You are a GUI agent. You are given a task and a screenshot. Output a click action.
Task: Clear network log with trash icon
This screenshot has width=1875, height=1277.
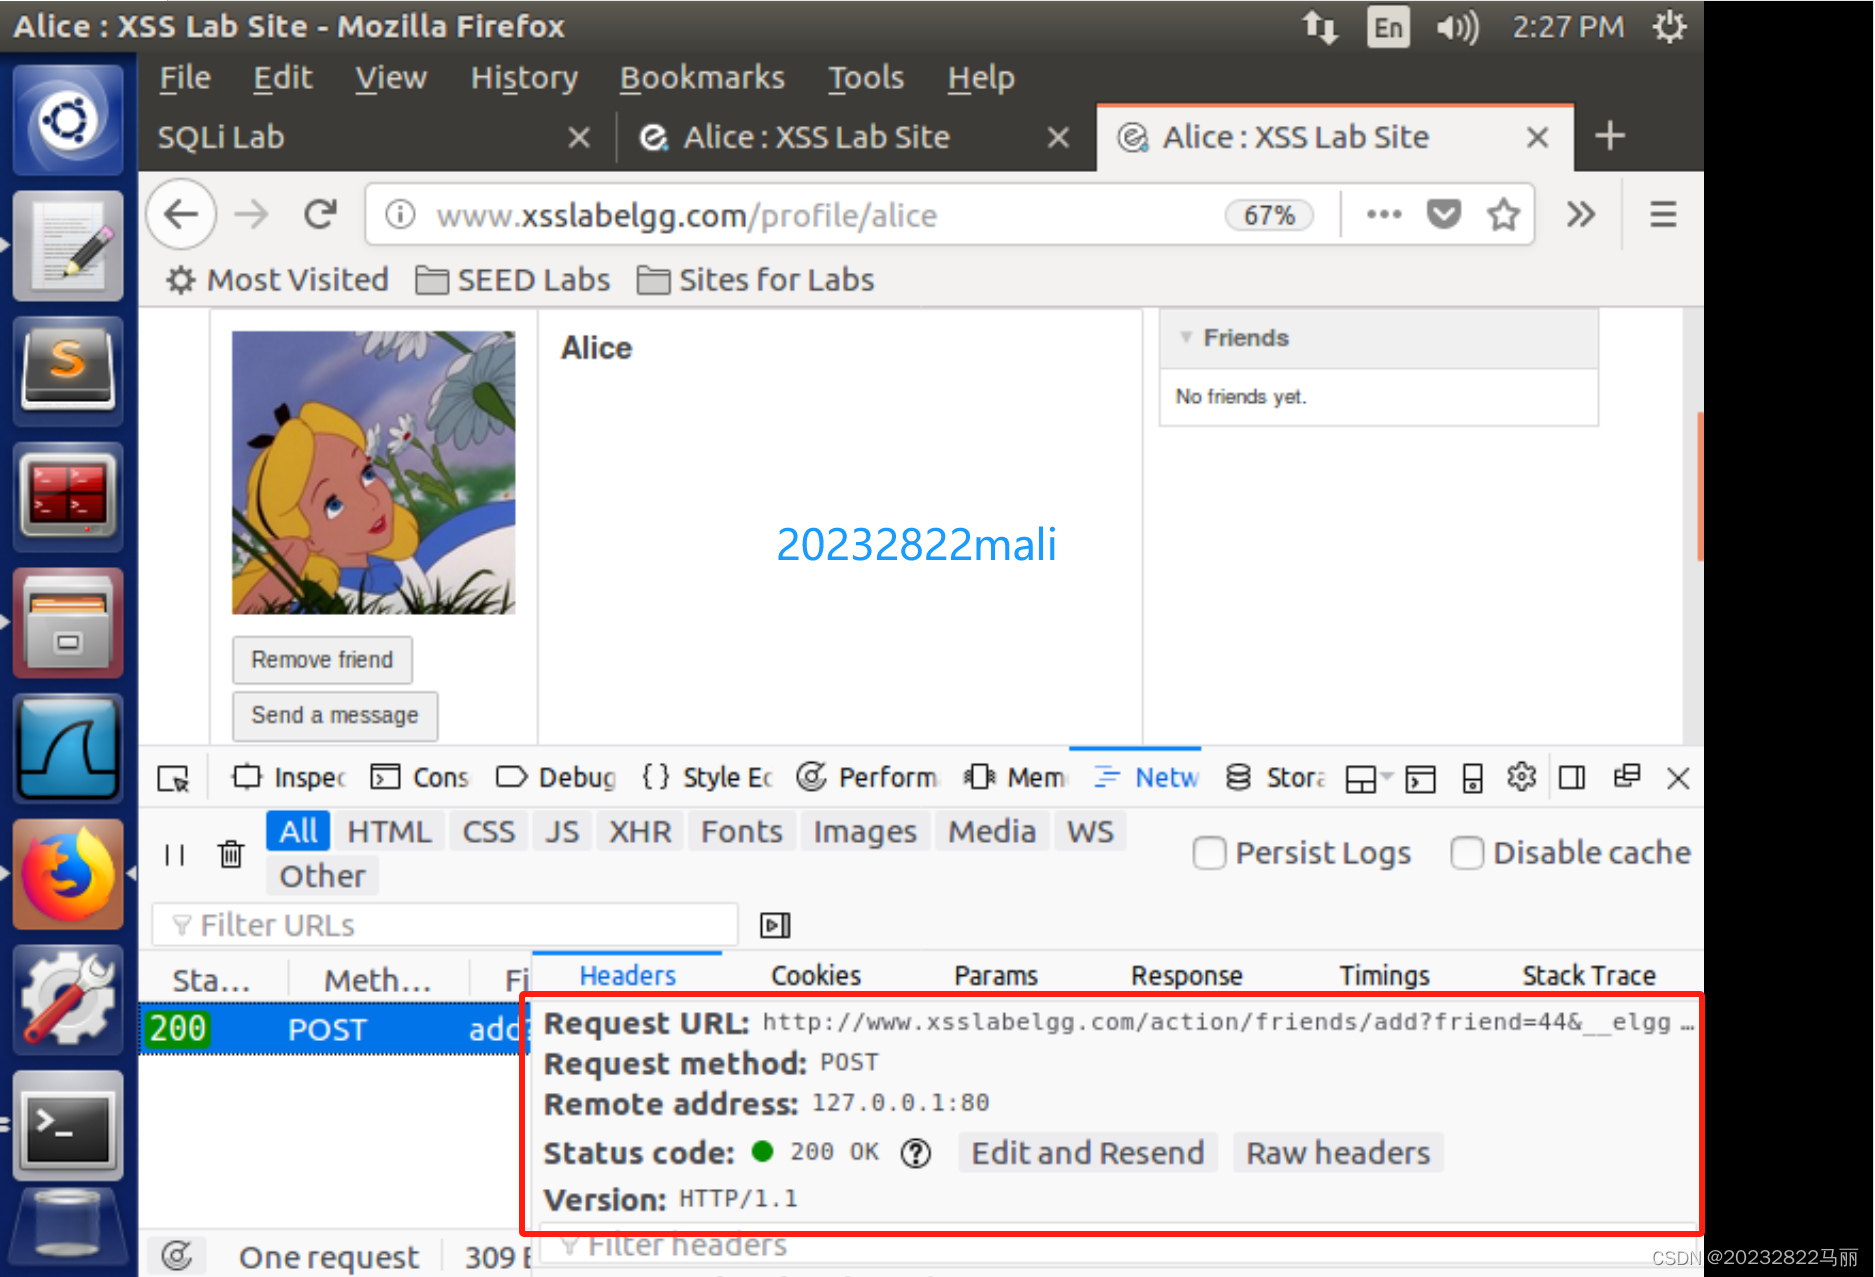[x=231, y=854]
